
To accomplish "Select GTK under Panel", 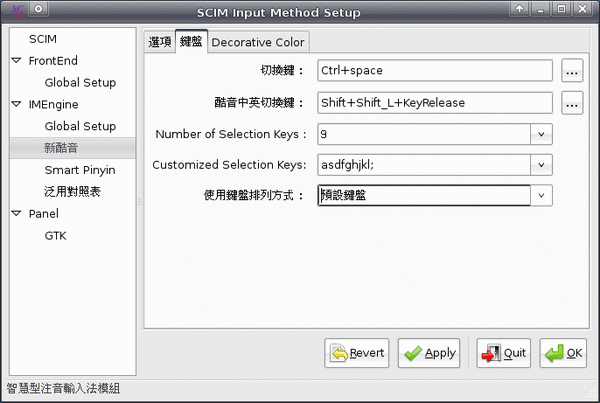I will click(x=55, y=236).
